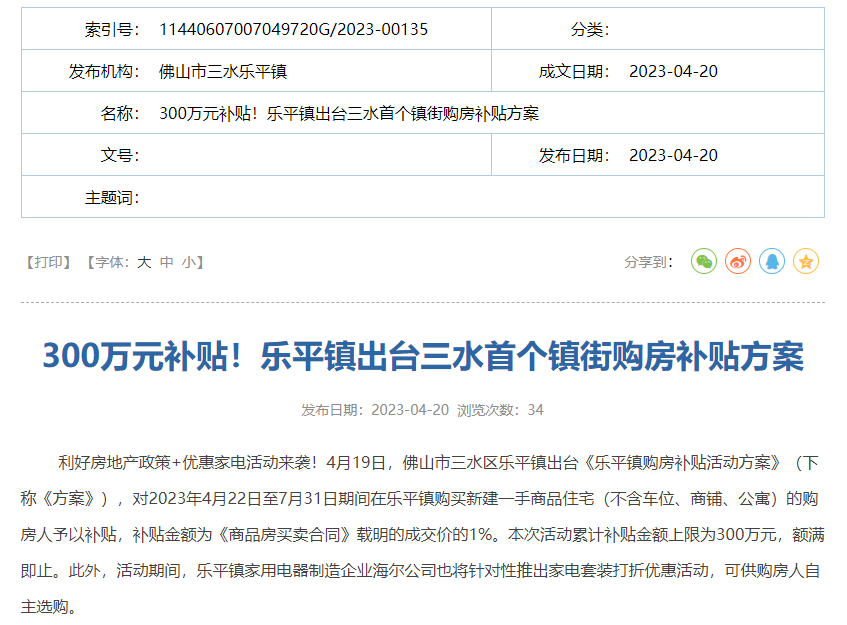Select index number 11440607007049720G/2023-00135
This screenshot has height=625, width=847.
click(x=293, y=29)
